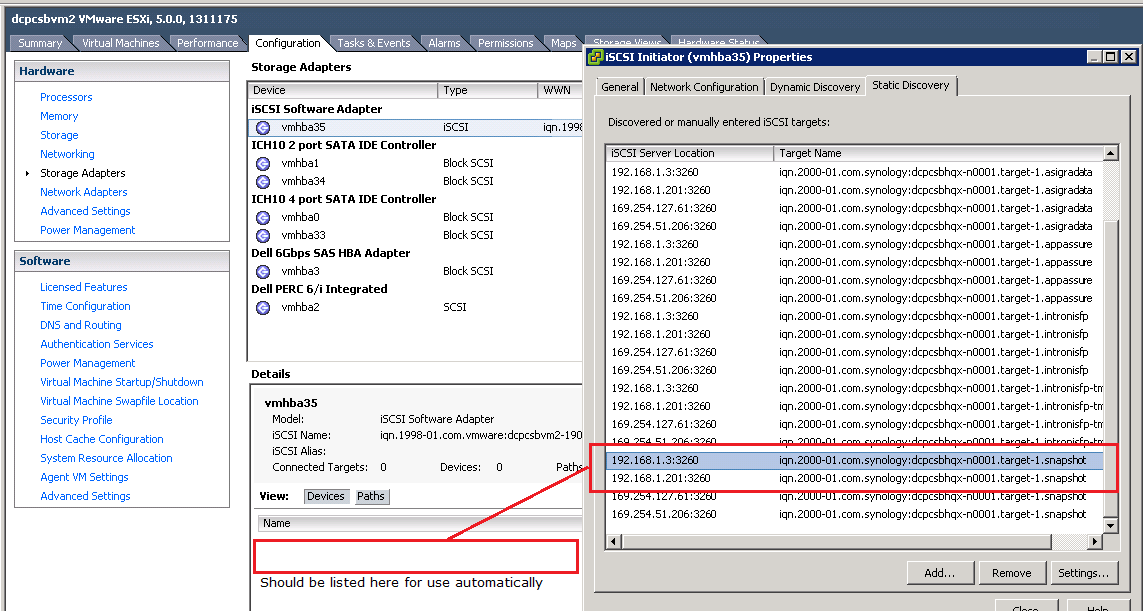This screenshot has width=1143, height=611.
Task: Open the Networking hardware link
Action: [67, 154]
